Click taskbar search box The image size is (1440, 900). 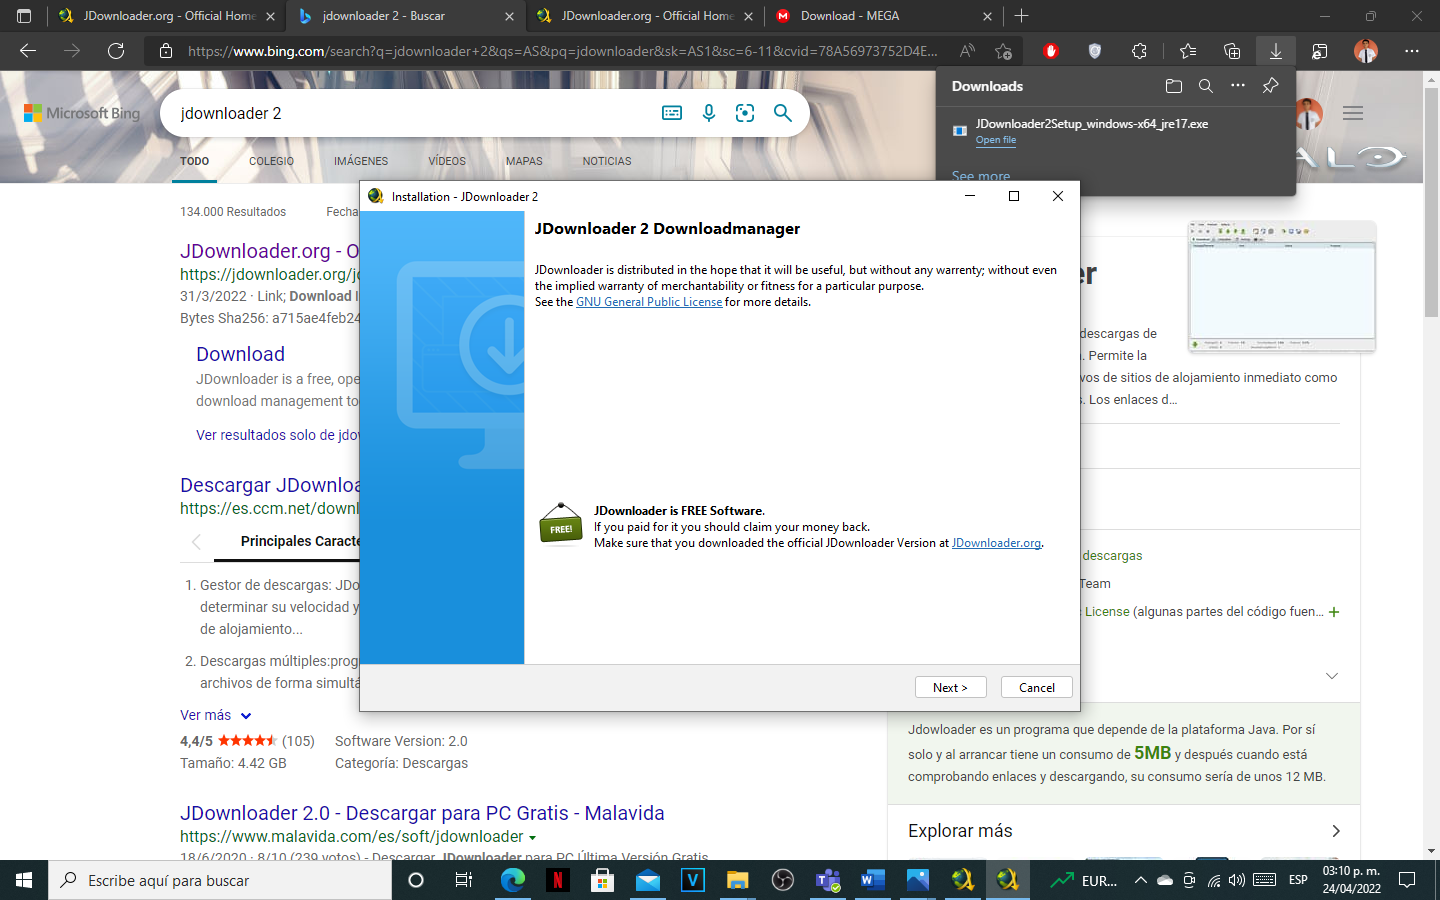tap(220, 880)
